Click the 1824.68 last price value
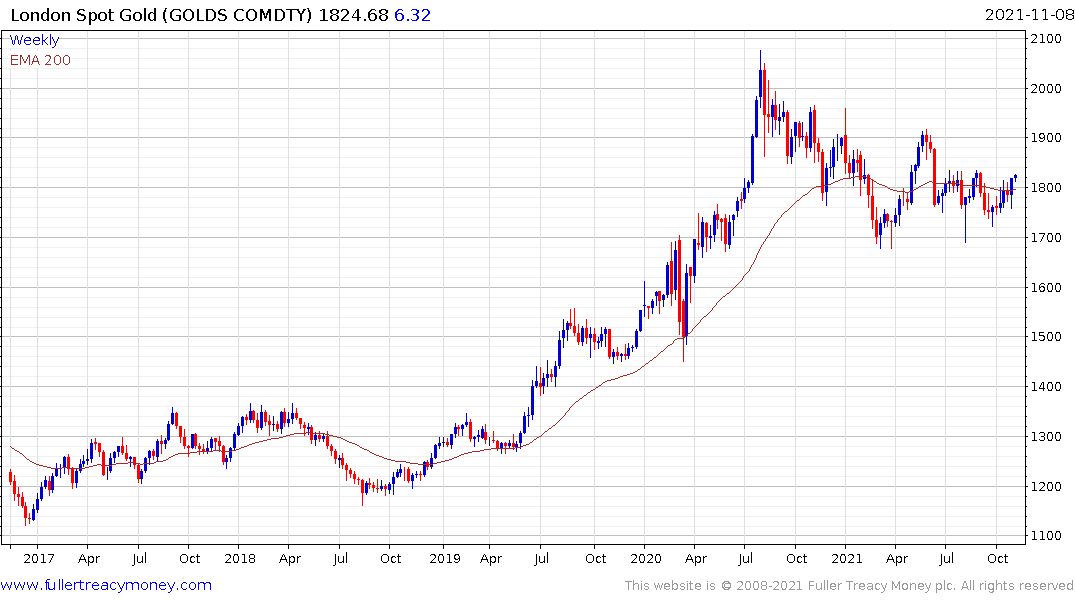The height and width of the screenshot is (600, 1075). pyautogui.click(x=353, y=15)
